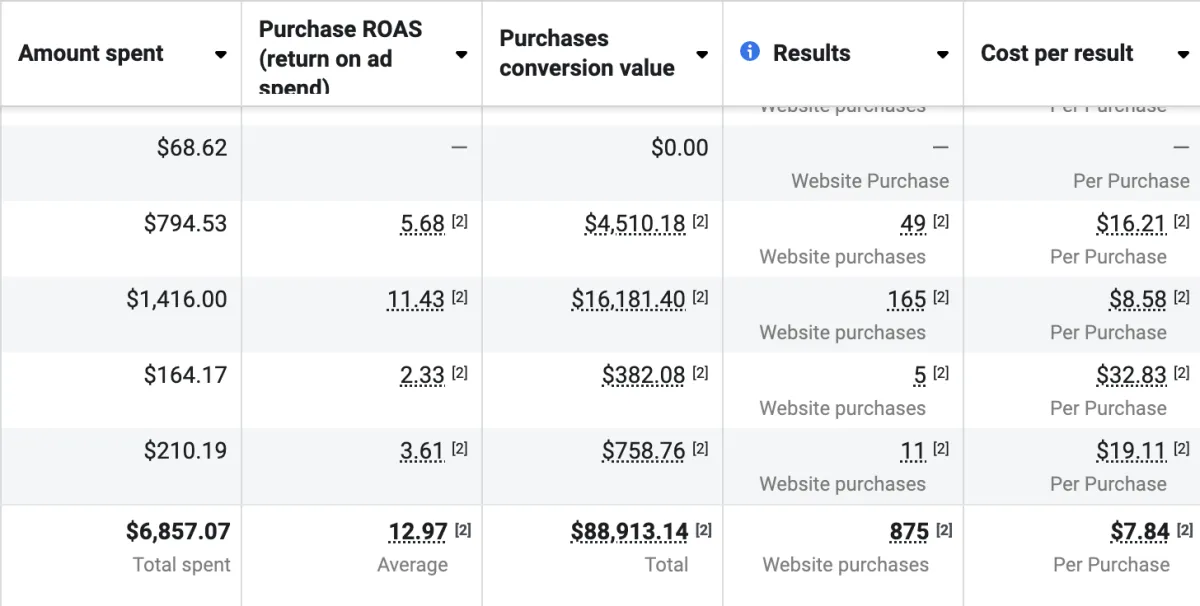
Task: Click footnote [2] next to 5.68 ROAS
Action: [459, 222]
